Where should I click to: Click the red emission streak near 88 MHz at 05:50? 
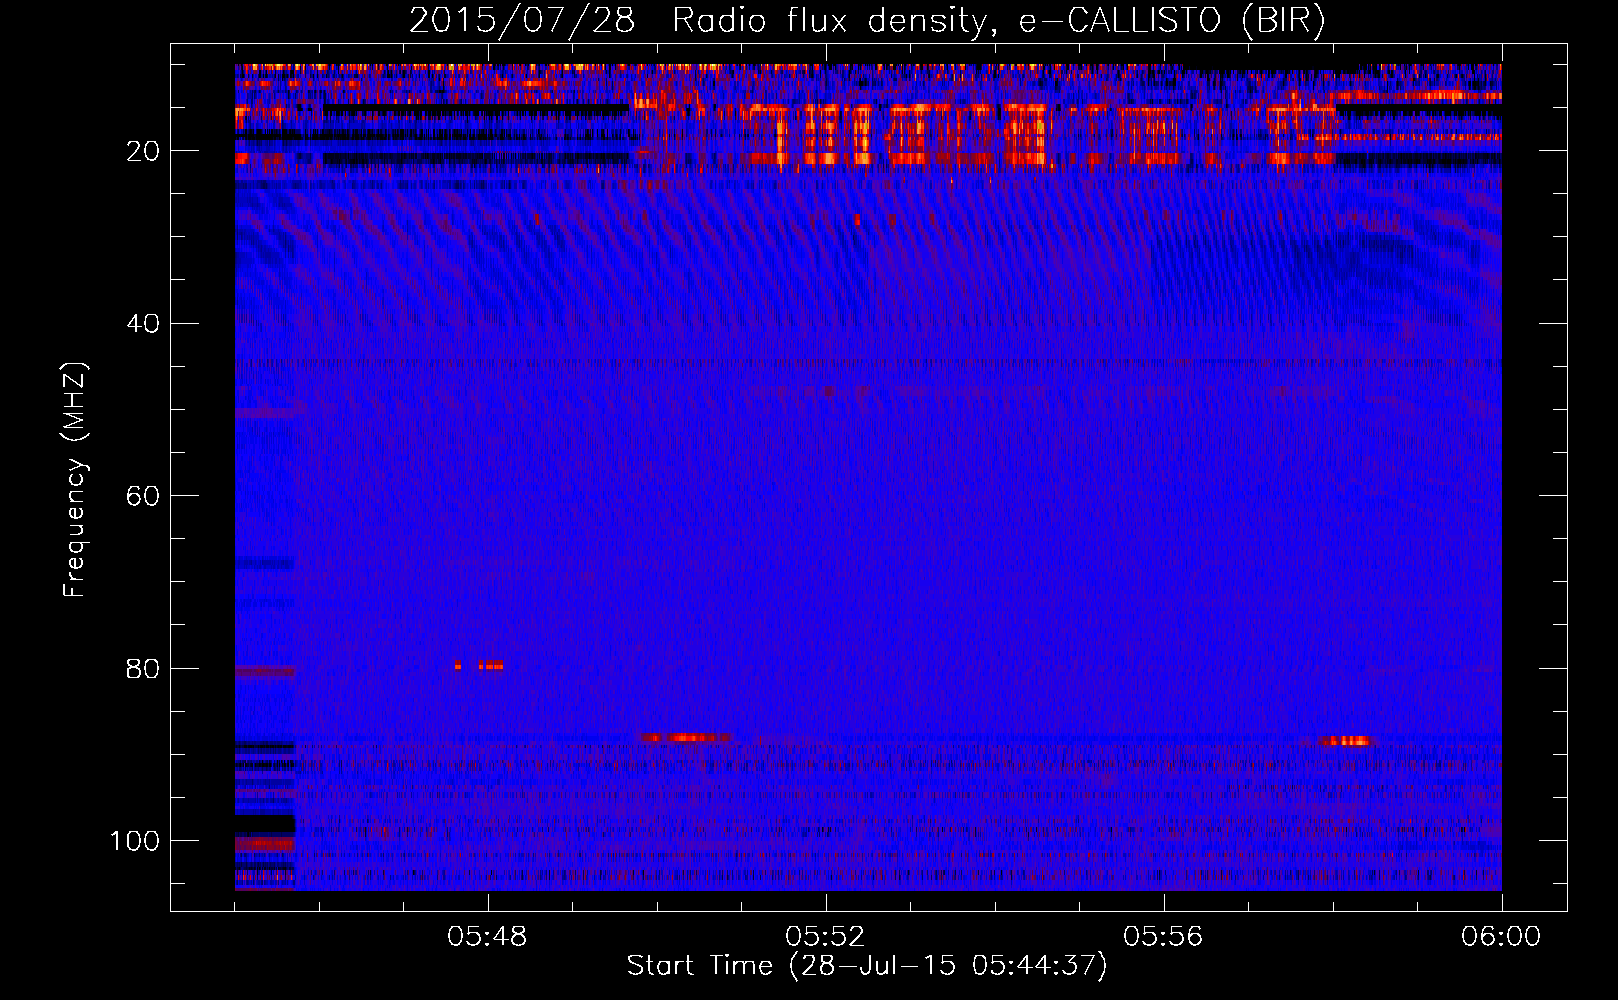pyautogui.click(x=686, y=738)
